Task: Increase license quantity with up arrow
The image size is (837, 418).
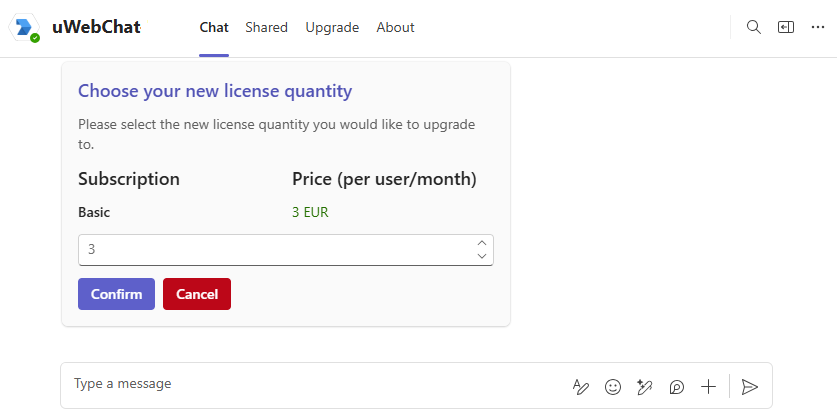Action: click(x=482, y=243)
